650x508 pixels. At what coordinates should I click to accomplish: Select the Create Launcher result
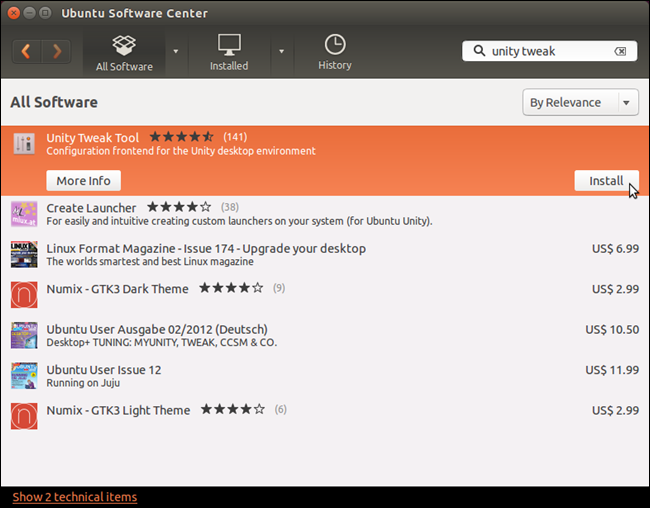point(325,214)
